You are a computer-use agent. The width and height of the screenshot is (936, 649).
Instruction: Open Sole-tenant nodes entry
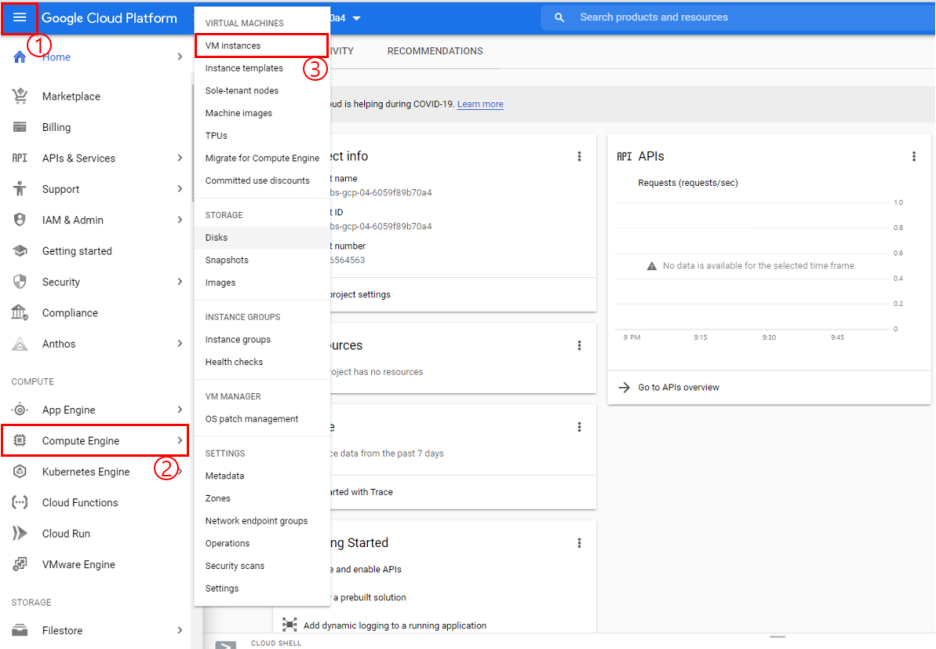click(242, 91)
